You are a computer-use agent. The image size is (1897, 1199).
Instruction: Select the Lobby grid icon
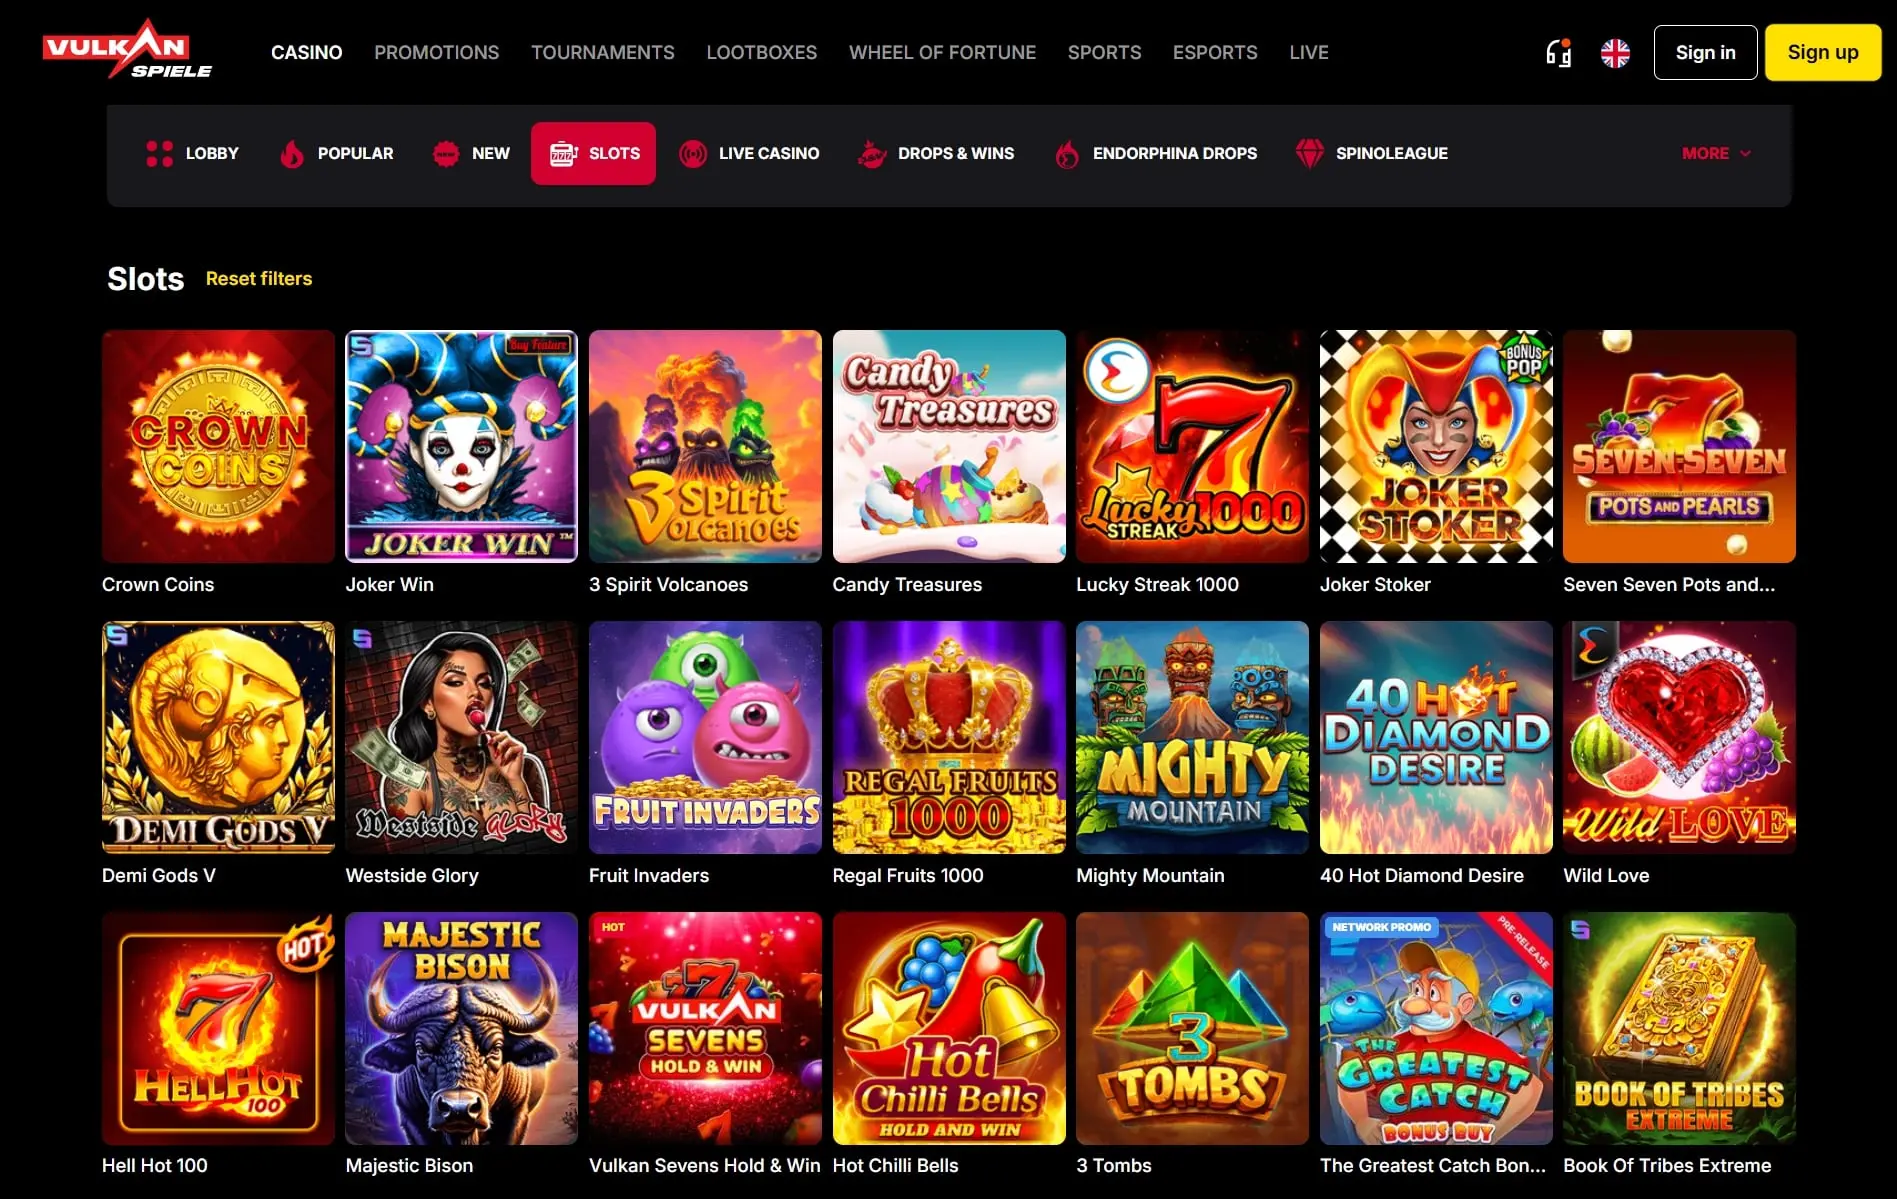pyautogui.click(x=159, y=153)
